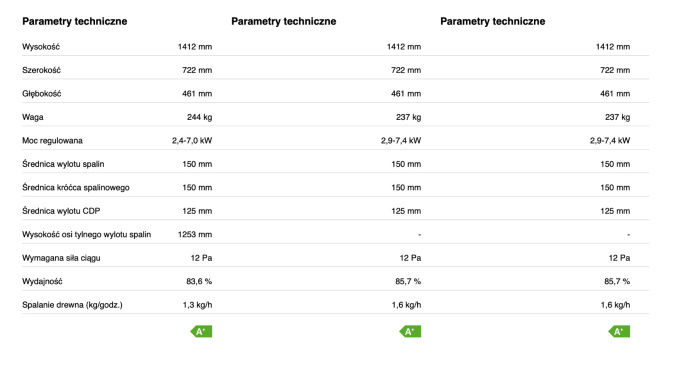Select the middle Parametry techniczne heading
The image size is (695, 367).
(284, 21)
